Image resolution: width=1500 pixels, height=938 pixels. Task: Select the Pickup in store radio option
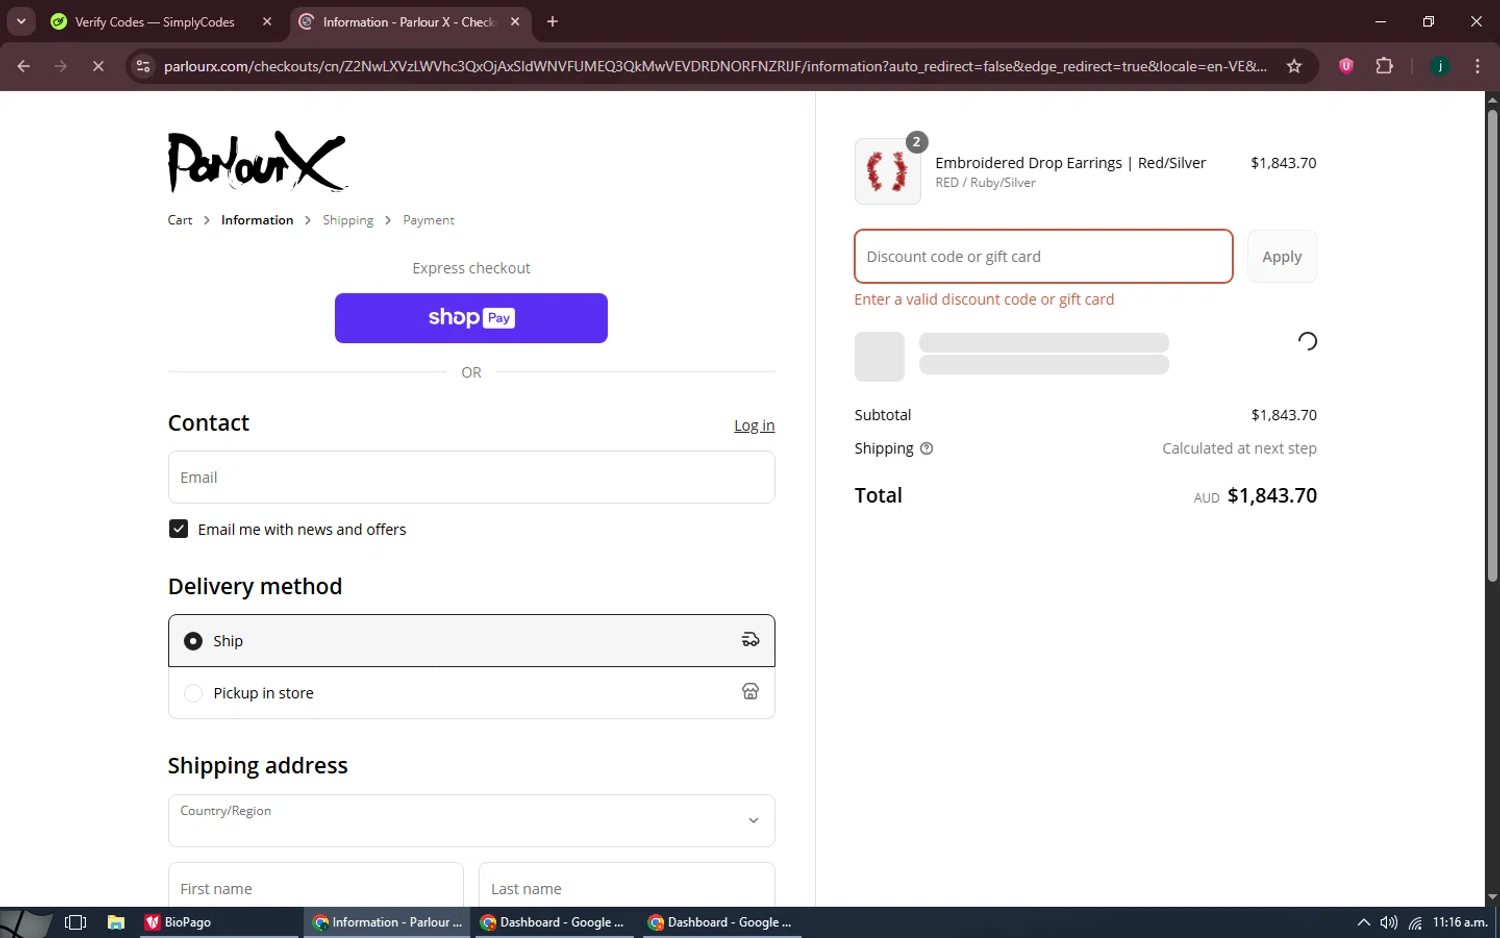tap(193, 693)
